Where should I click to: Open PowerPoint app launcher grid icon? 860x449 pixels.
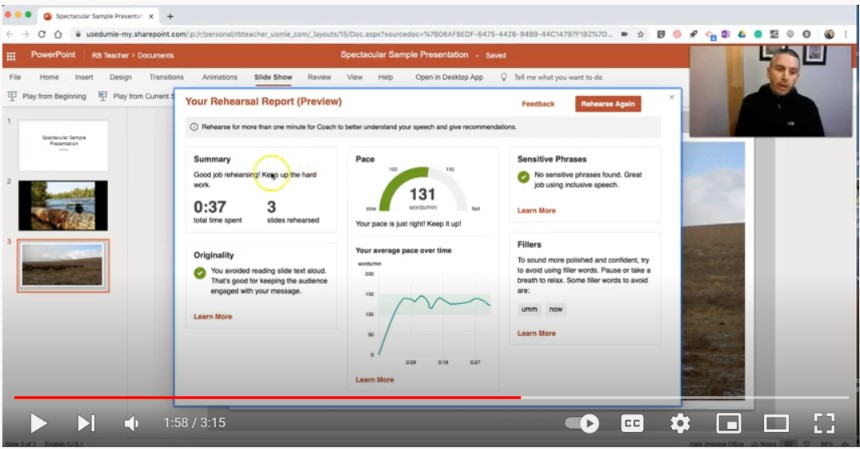[11, 55]
